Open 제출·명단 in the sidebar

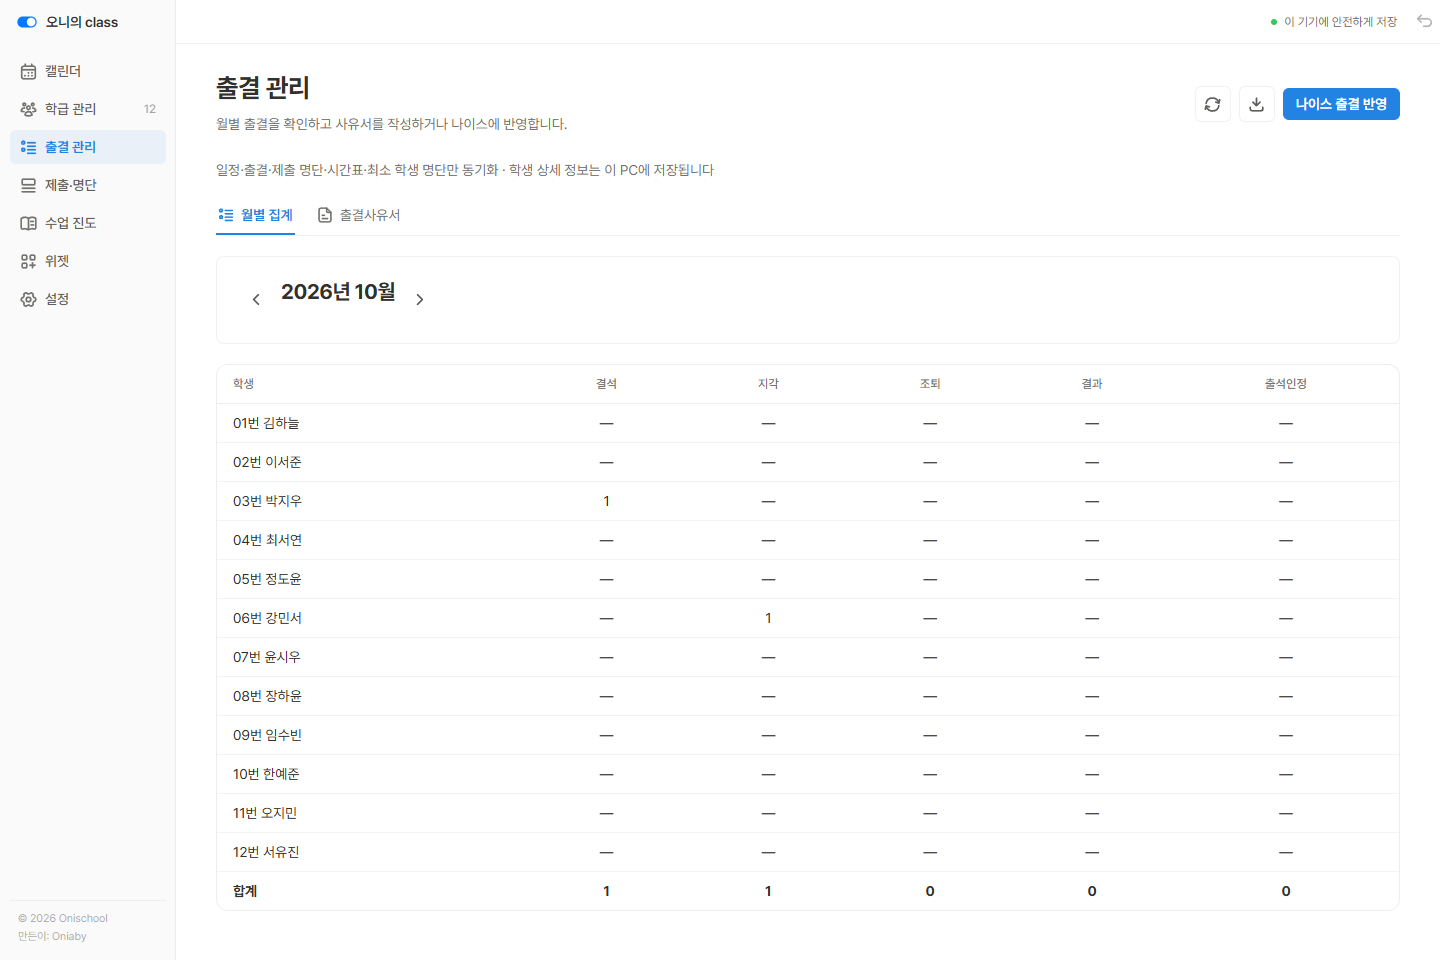[88, 185]
